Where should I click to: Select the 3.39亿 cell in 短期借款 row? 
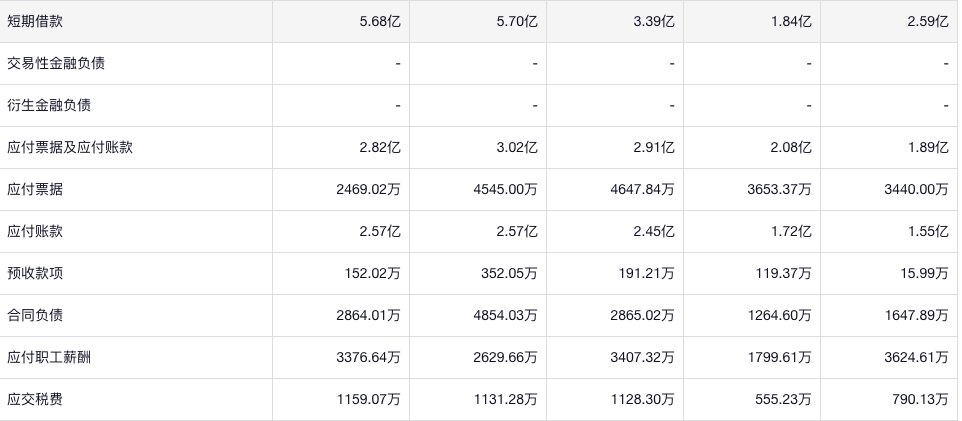pyautogui.click(x=654, y=21)
